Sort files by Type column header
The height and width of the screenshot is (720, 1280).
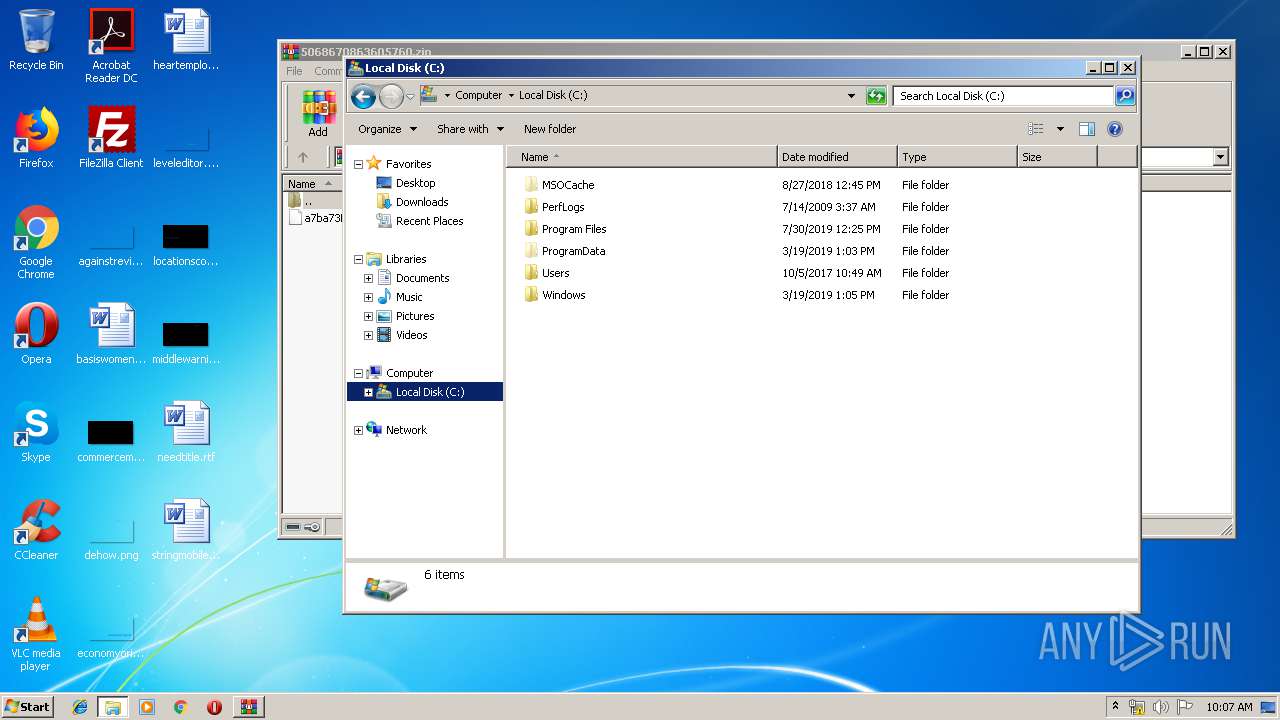957,157
